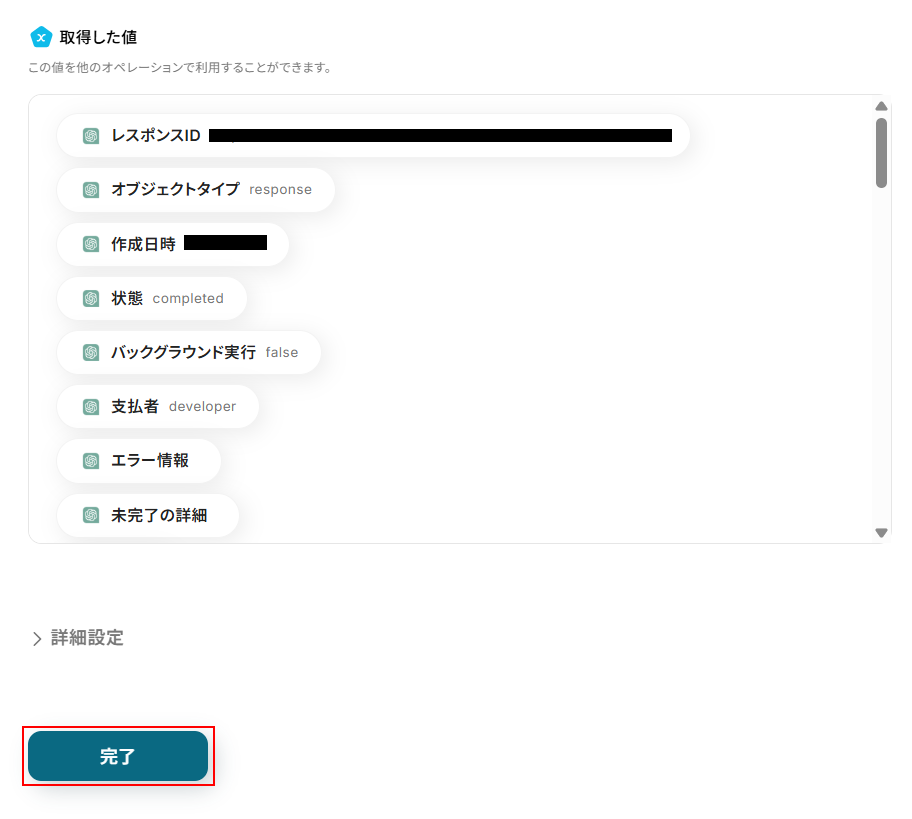Viewport: 912px width, 819px height.
Task: Select the レスポンスID value pill
Action: [373, 136]
